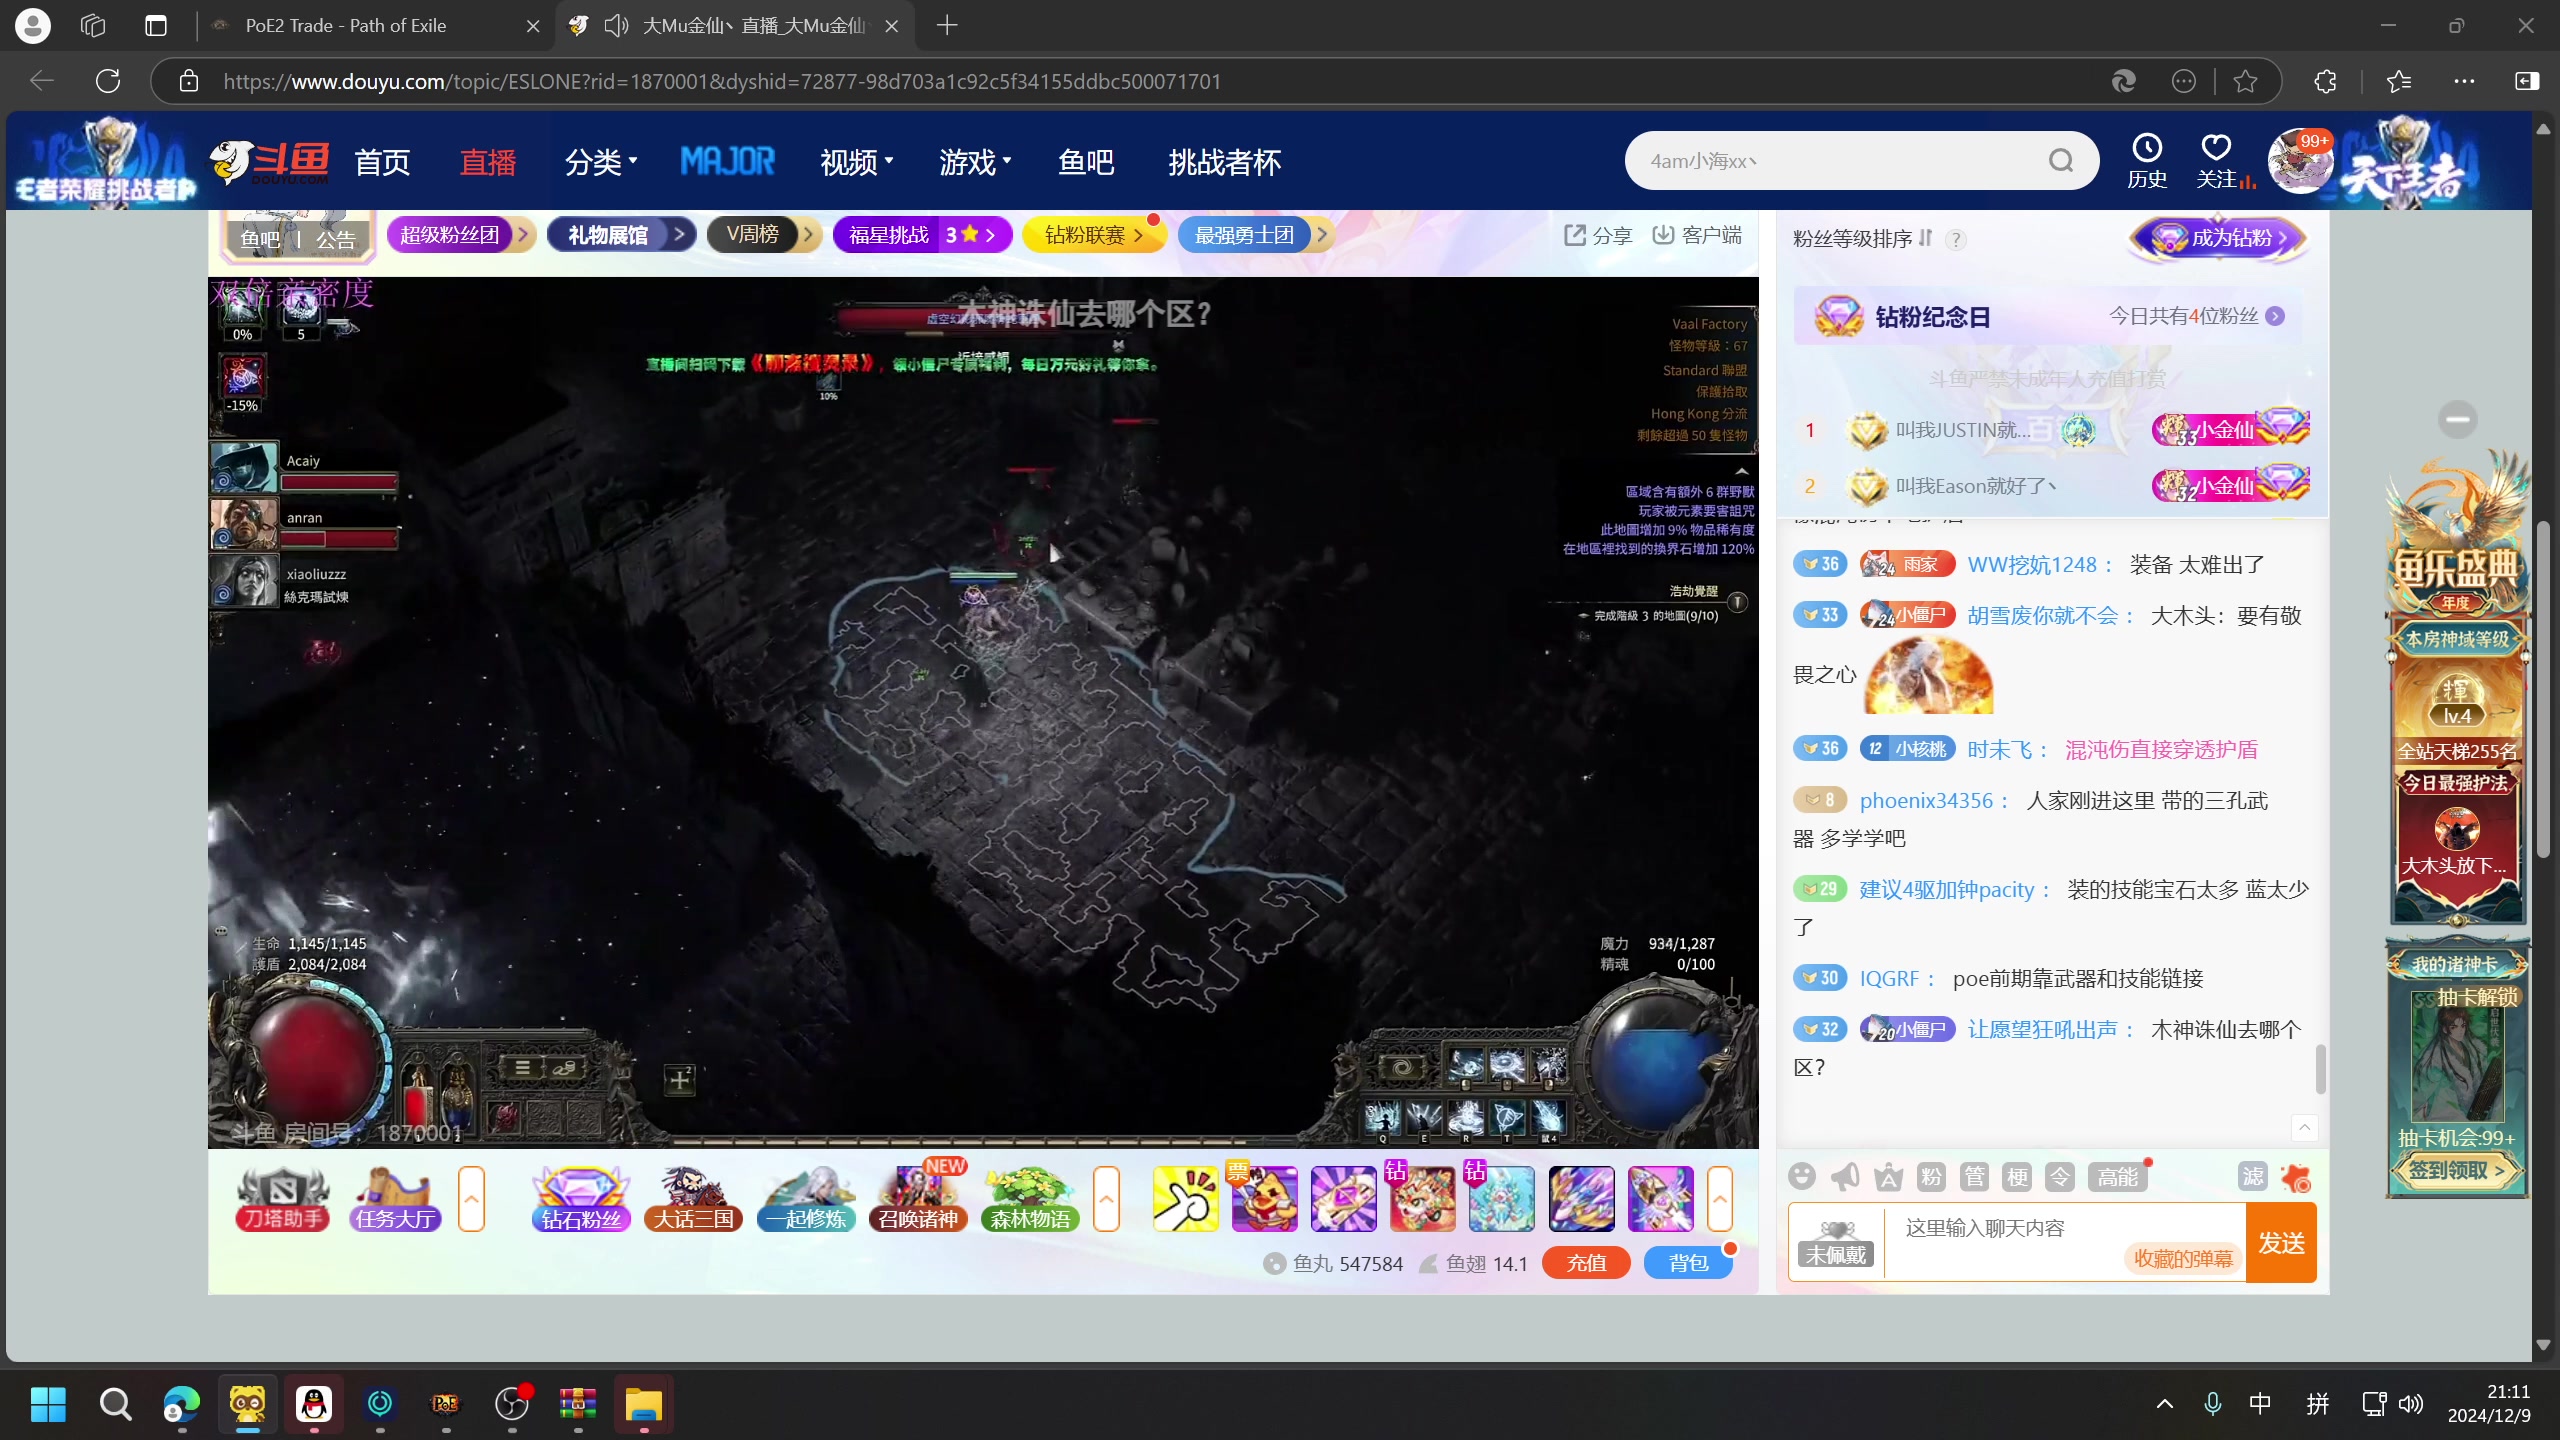Show hidden icons in system tray chevron
Screen dimensions: 2560x1440
click(x=2164, y=1404)
